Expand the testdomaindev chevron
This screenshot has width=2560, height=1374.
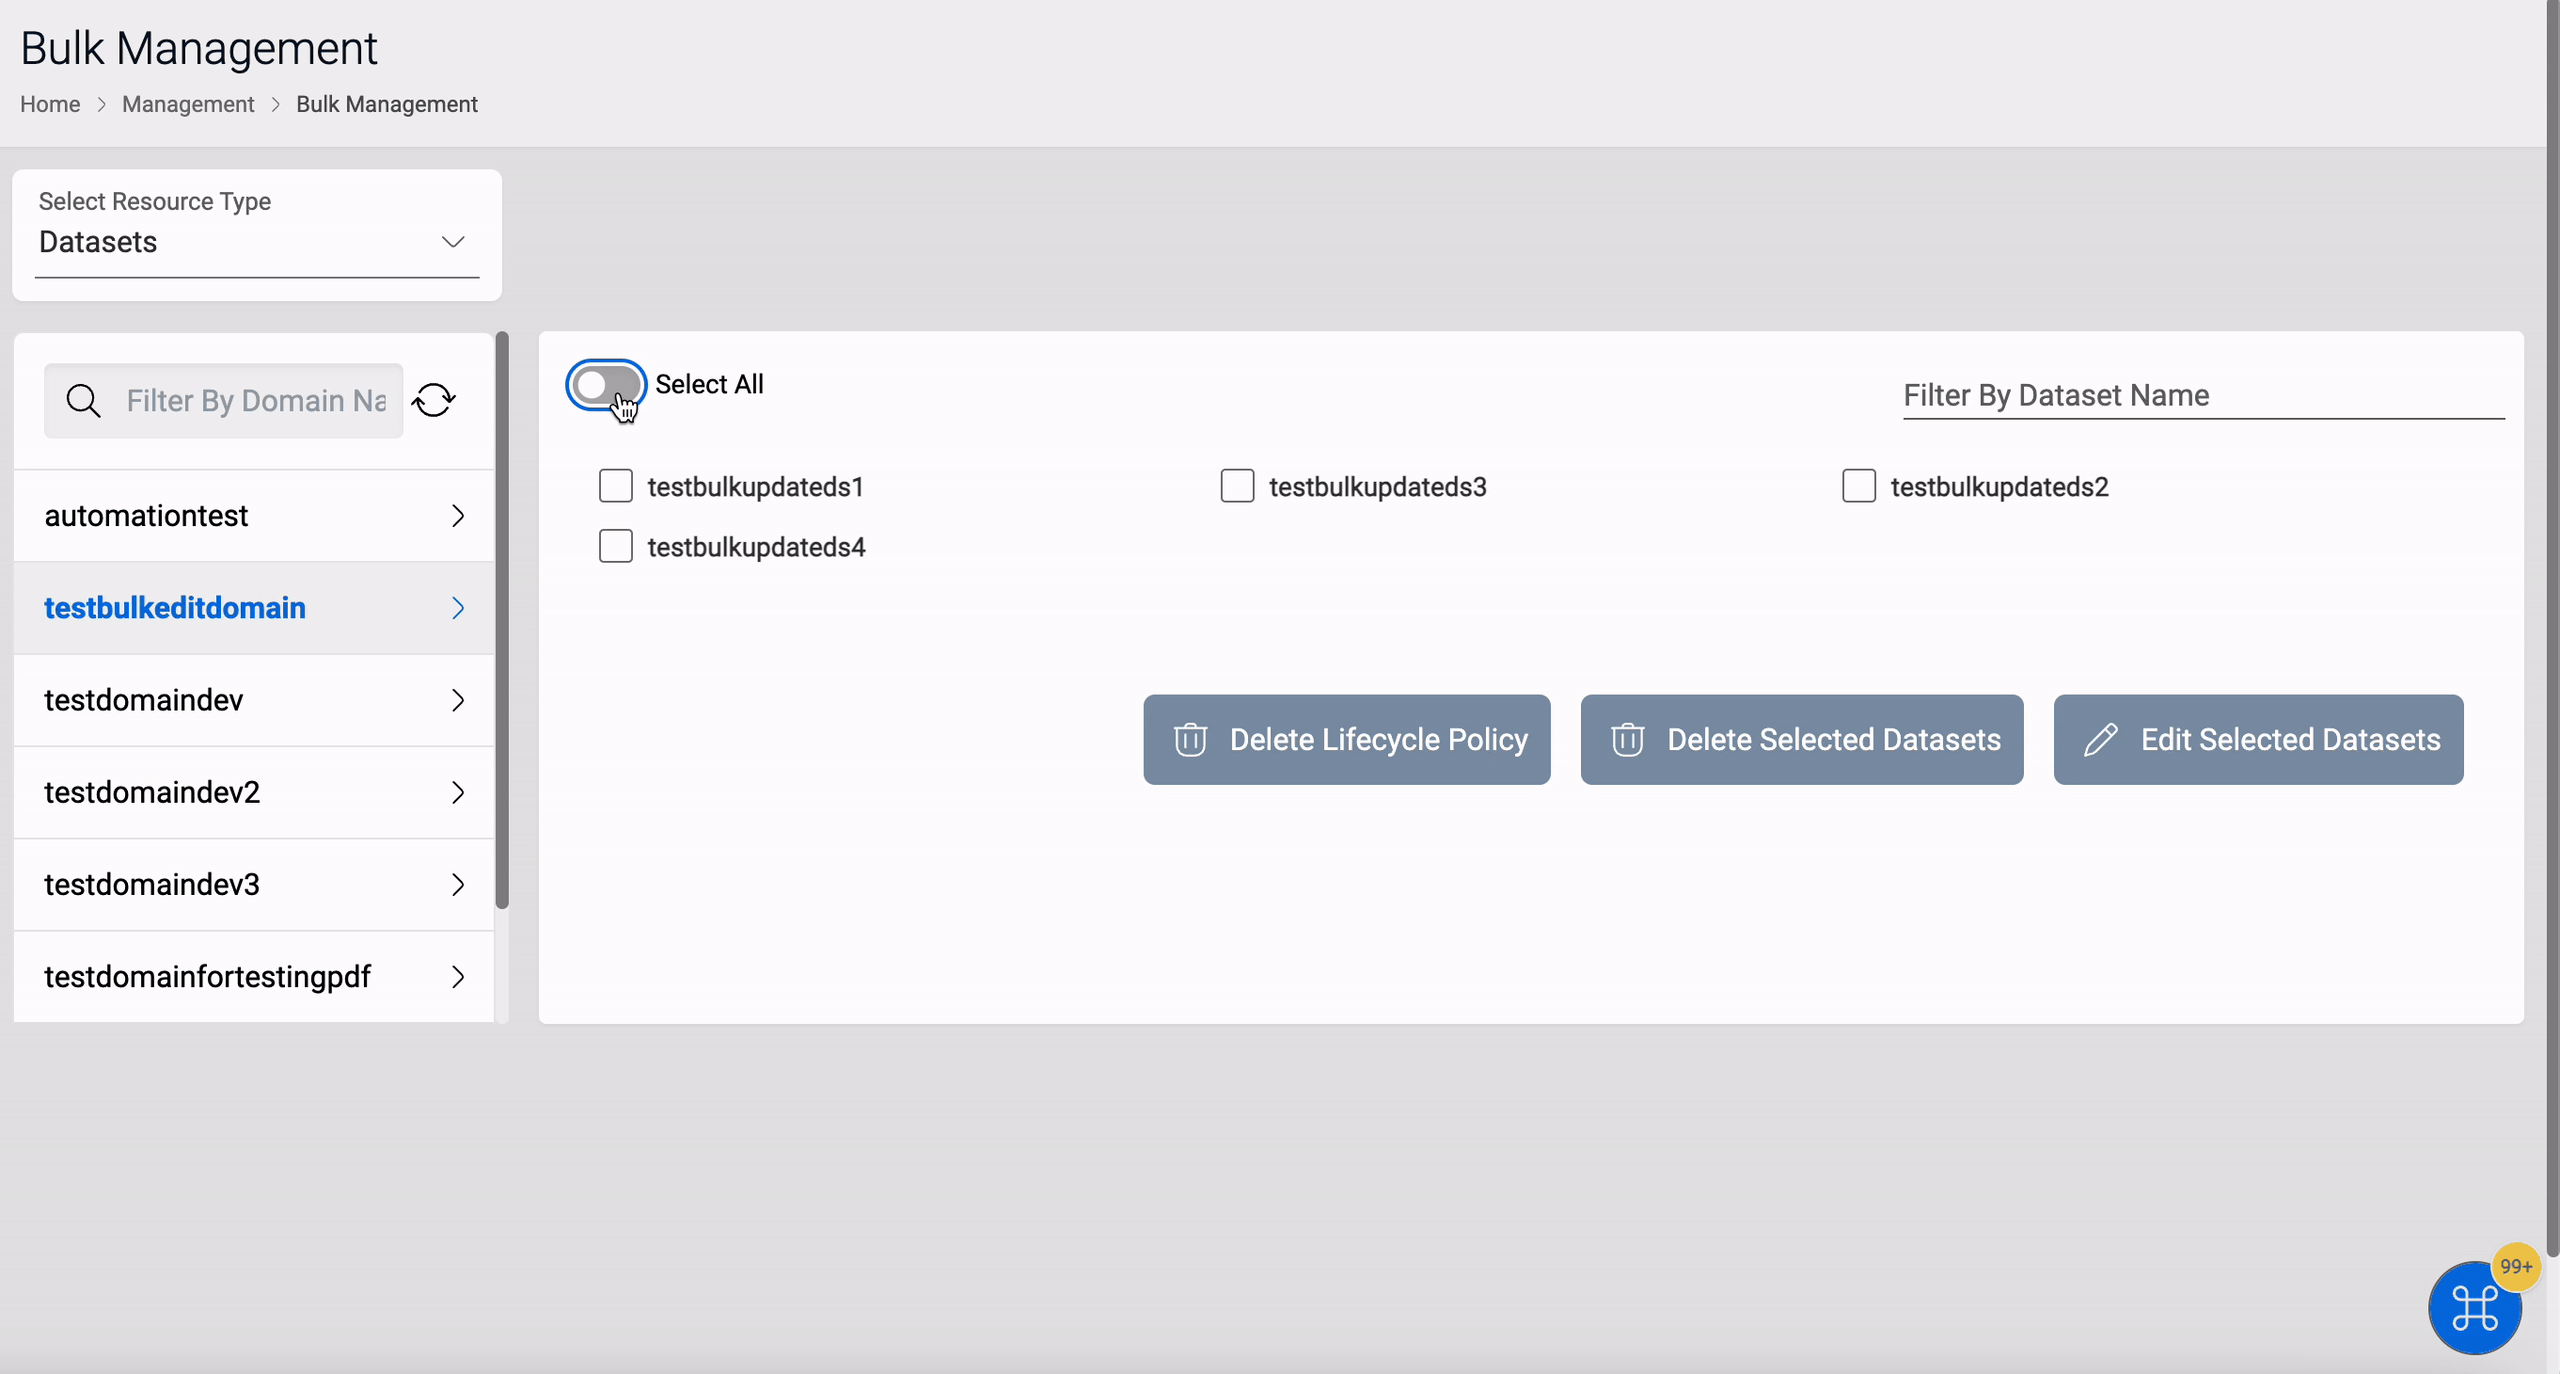(x=458, y=700)
